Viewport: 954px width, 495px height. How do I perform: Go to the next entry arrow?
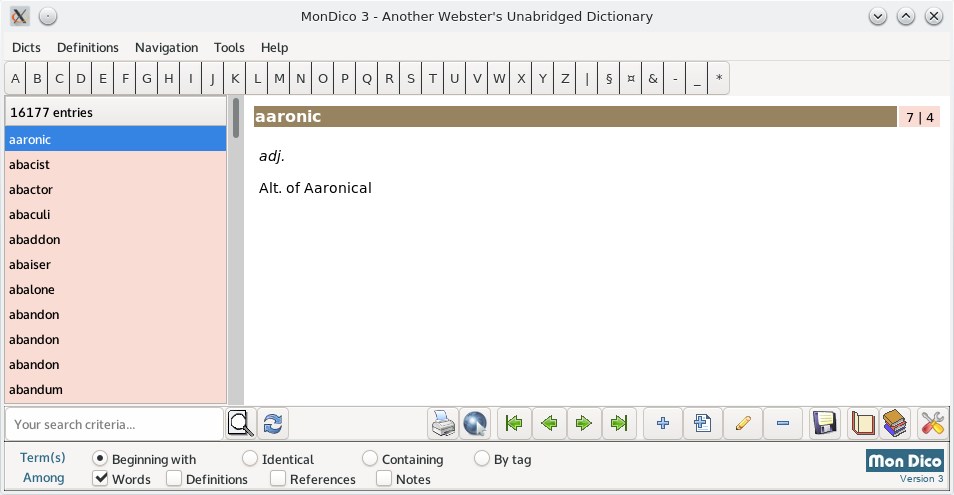tap(583, 423)
